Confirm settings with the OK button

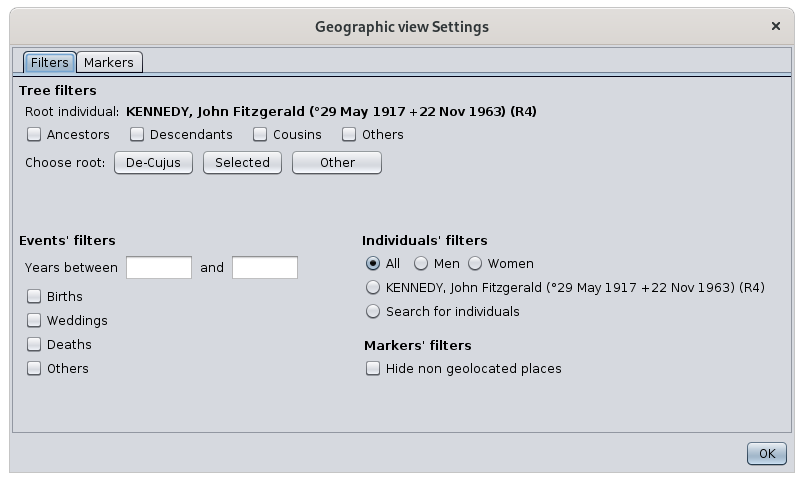767,453
